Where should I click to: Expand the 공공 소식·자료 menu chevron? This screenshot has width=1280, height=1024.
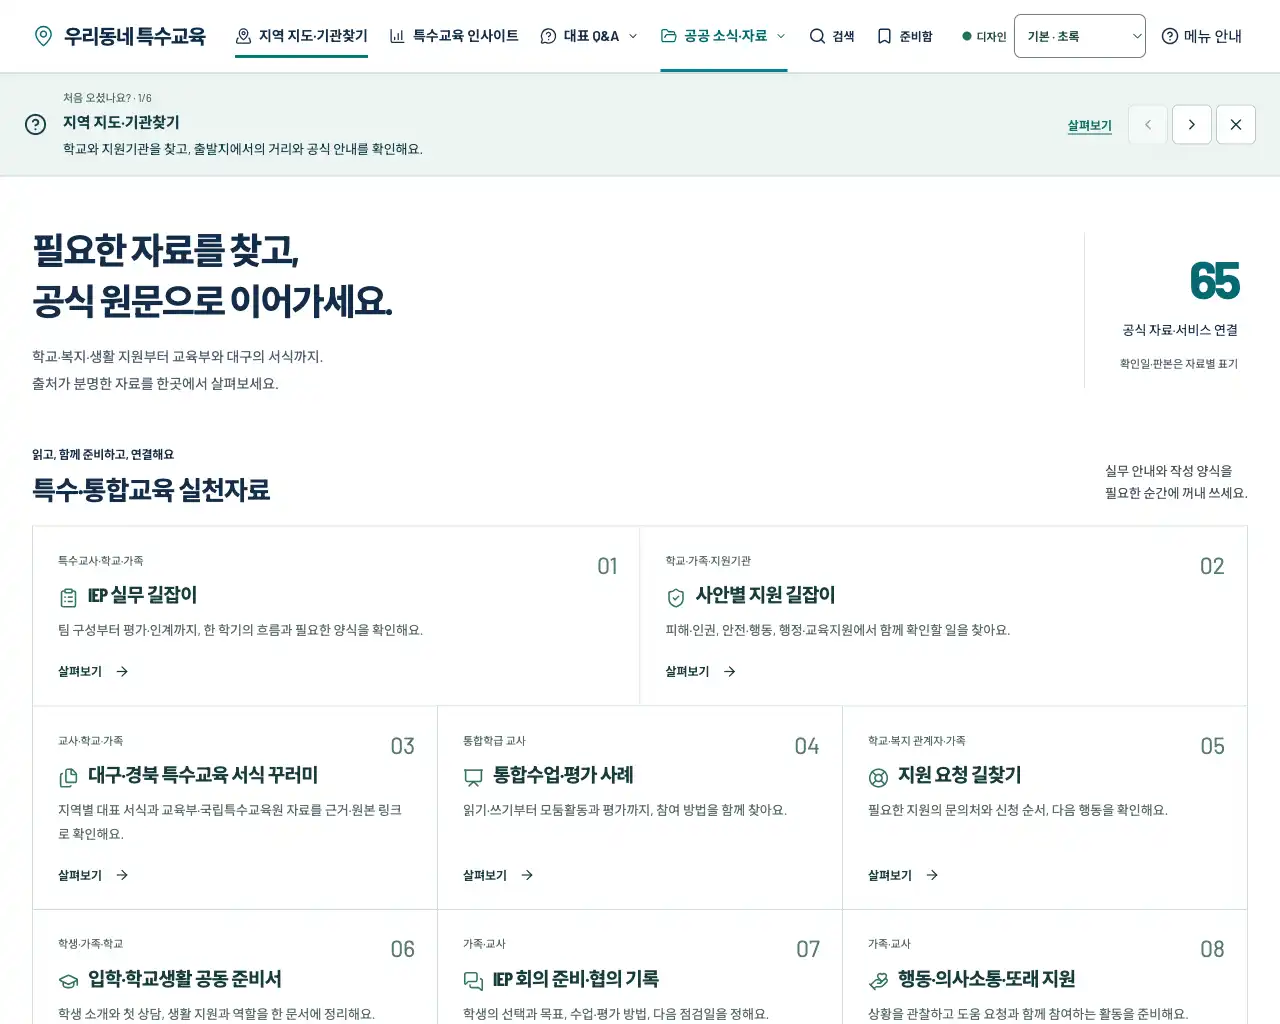pyautogui.click(x=781, y=36)
